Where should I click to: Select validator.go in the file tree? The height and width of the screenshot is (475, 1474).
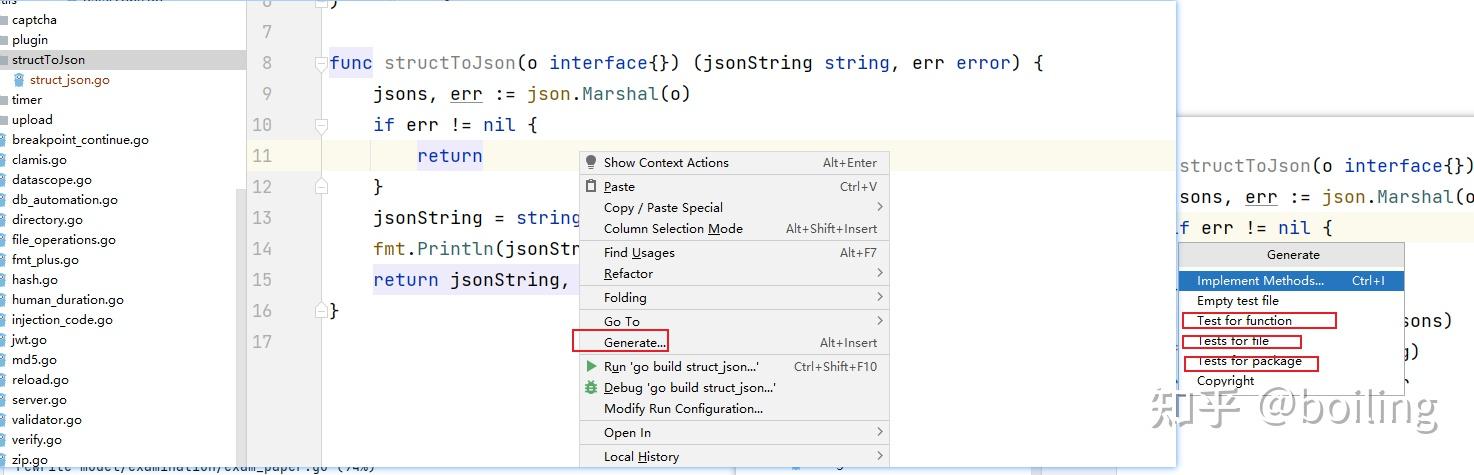click(46, 420)
